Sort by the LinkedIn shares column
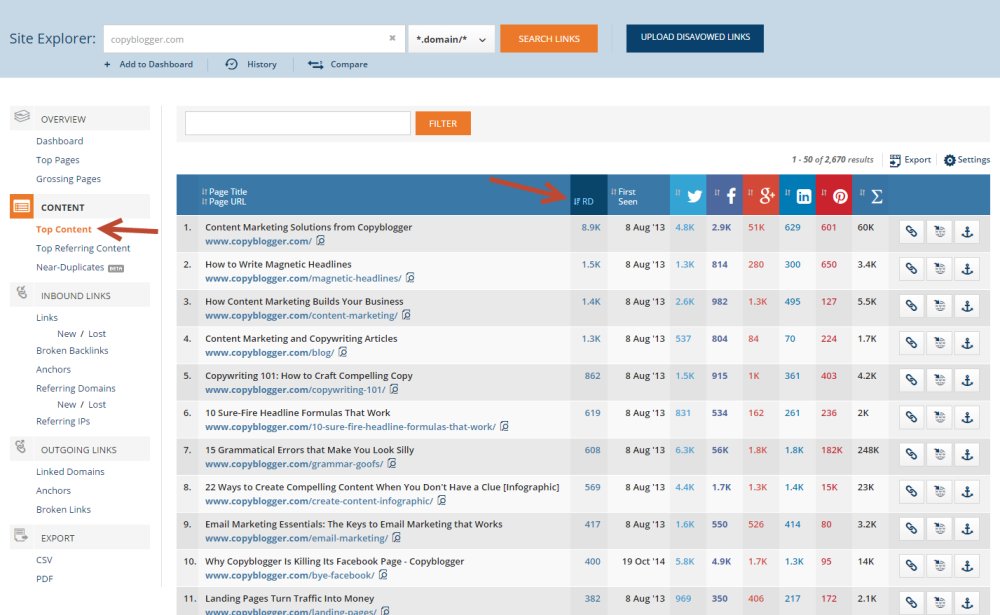Viewport: 1000px width, 615px height. coord(797,195)
